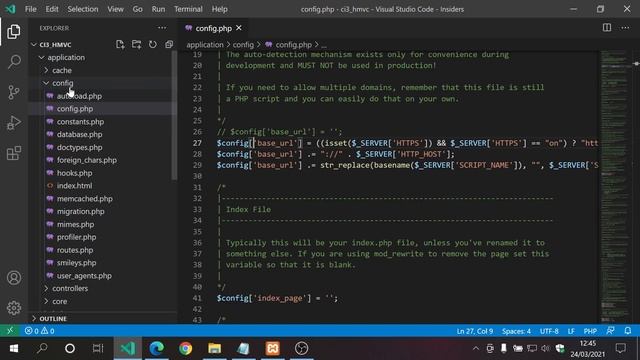
Task: Click the New Folder icon in explorer
Action: click(136, 44)
